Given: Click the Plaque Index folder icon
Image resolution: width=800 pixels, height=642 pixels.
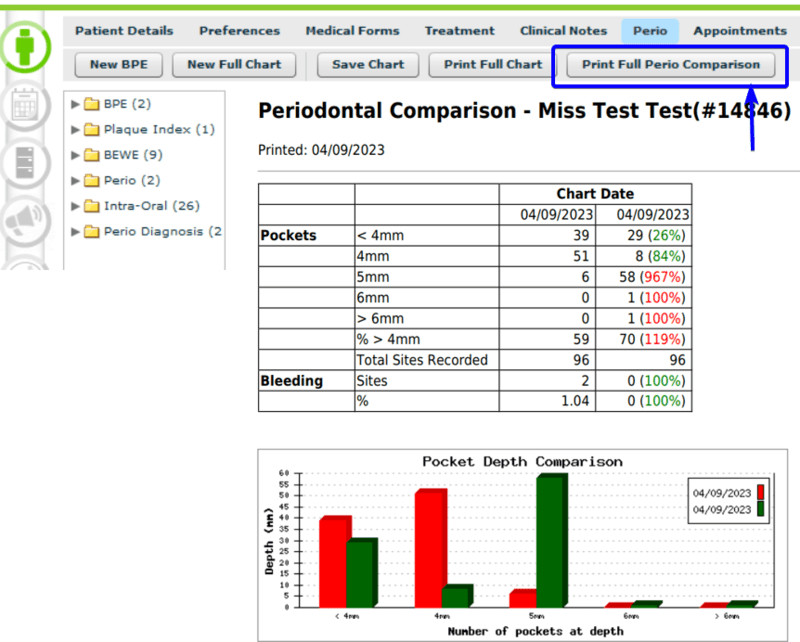Looking at the screenshot, I should [x=91, y=130].
